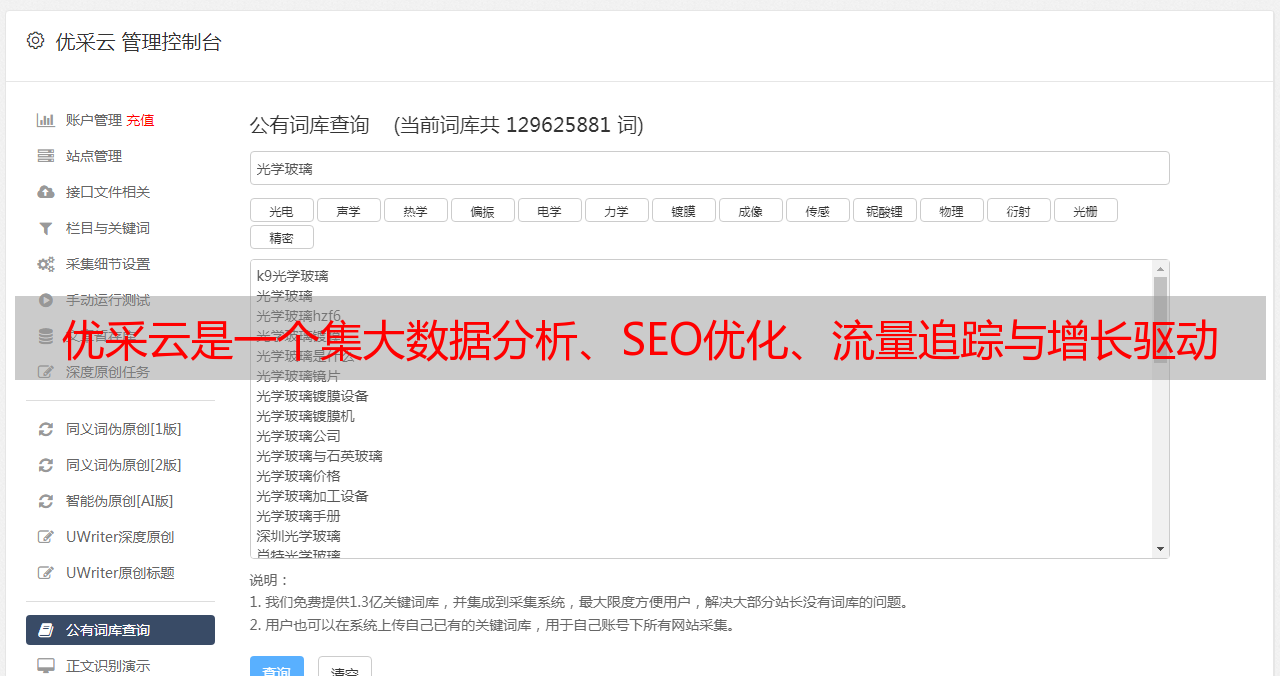Click the monitor icon beside 正文识别演示
Viewport: 1280px width, 676px height.
tap(45, 666)
